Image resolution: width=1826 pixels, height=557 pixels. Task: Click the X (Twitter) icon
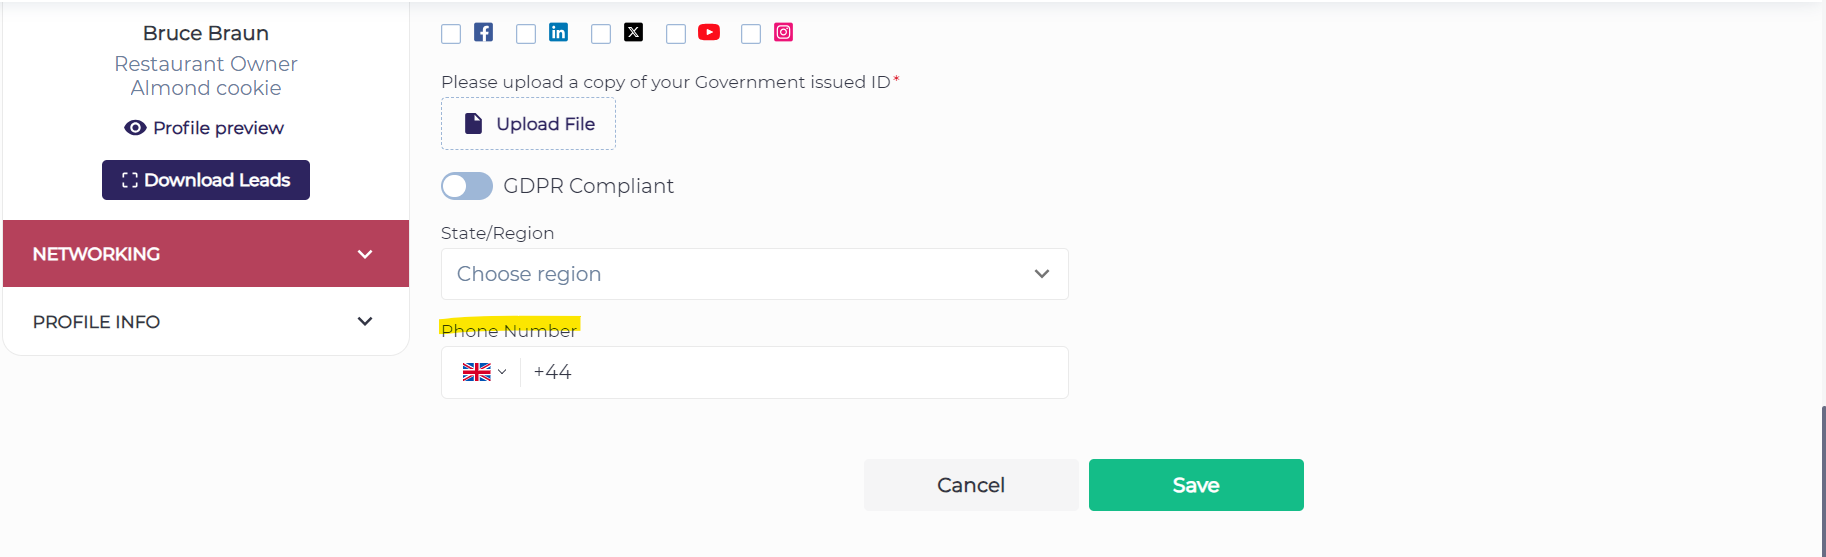coord(633,32)
